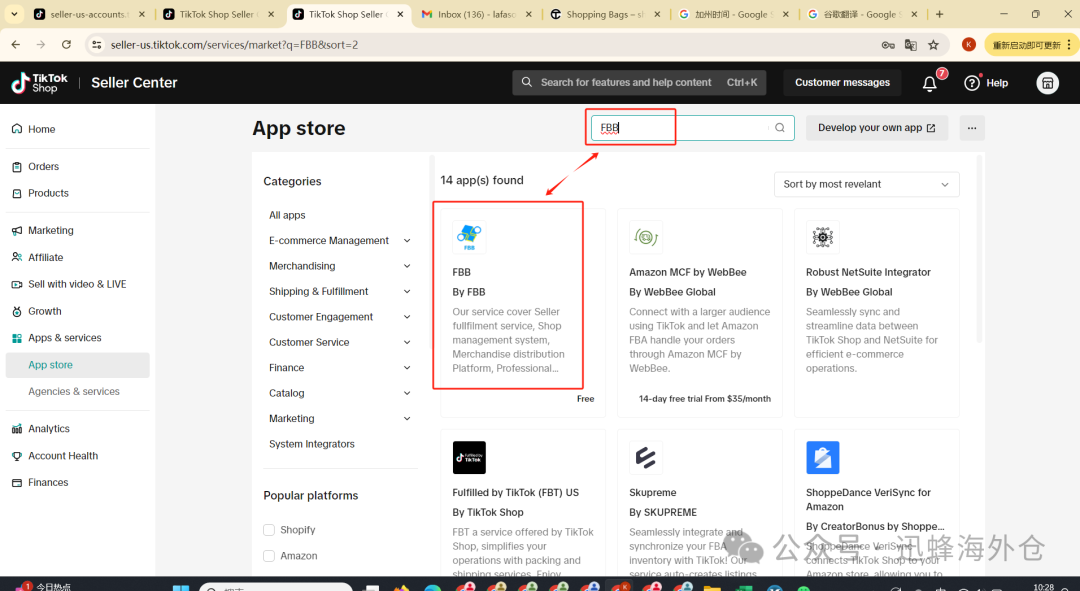Open the Skupreme app logo
Viewport: 1080px width, 591px height.
coord(645,457)
